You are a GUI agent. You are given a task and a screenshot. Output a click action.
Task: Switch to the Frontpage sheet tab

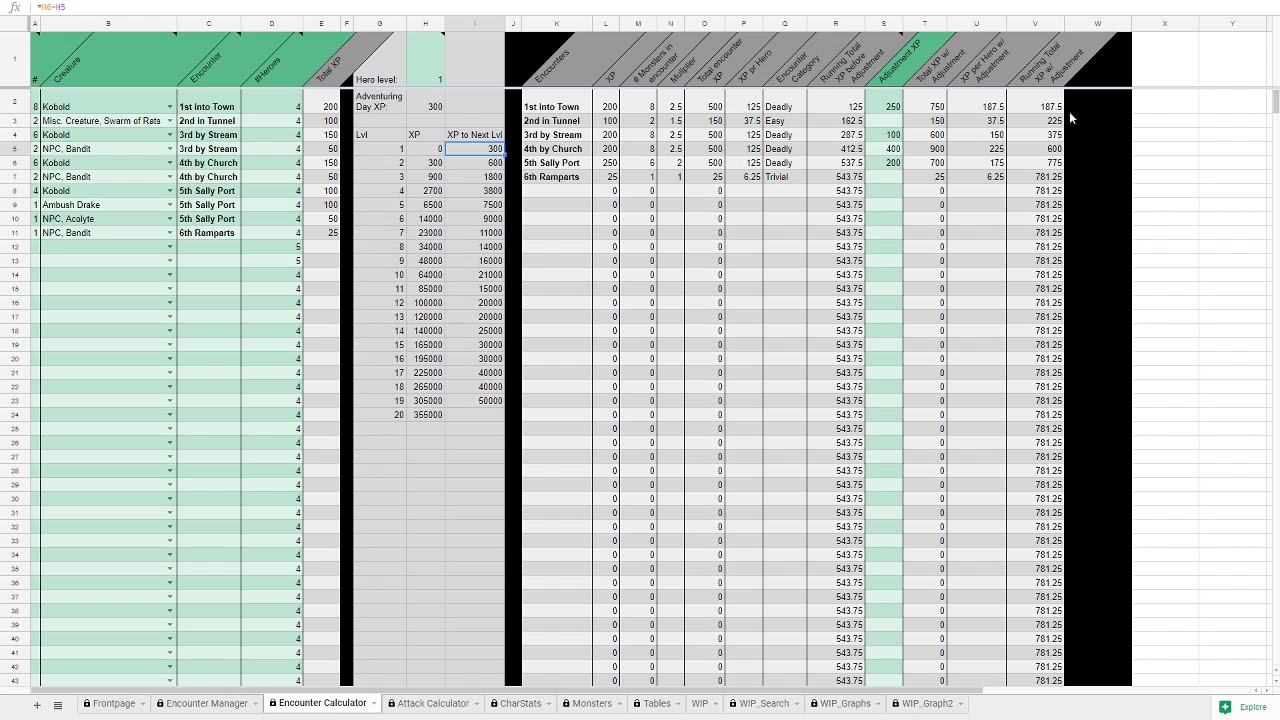[x=113, y=704]
